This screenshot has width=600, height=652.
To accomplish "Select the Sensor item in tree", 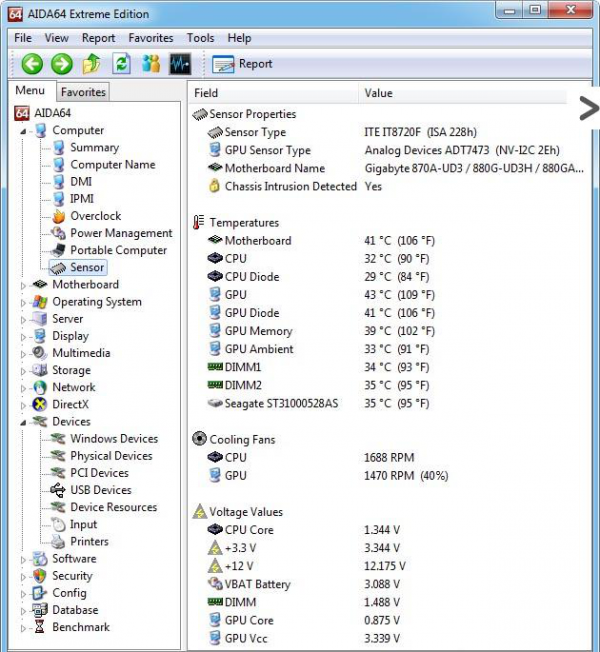I will 87,268.
